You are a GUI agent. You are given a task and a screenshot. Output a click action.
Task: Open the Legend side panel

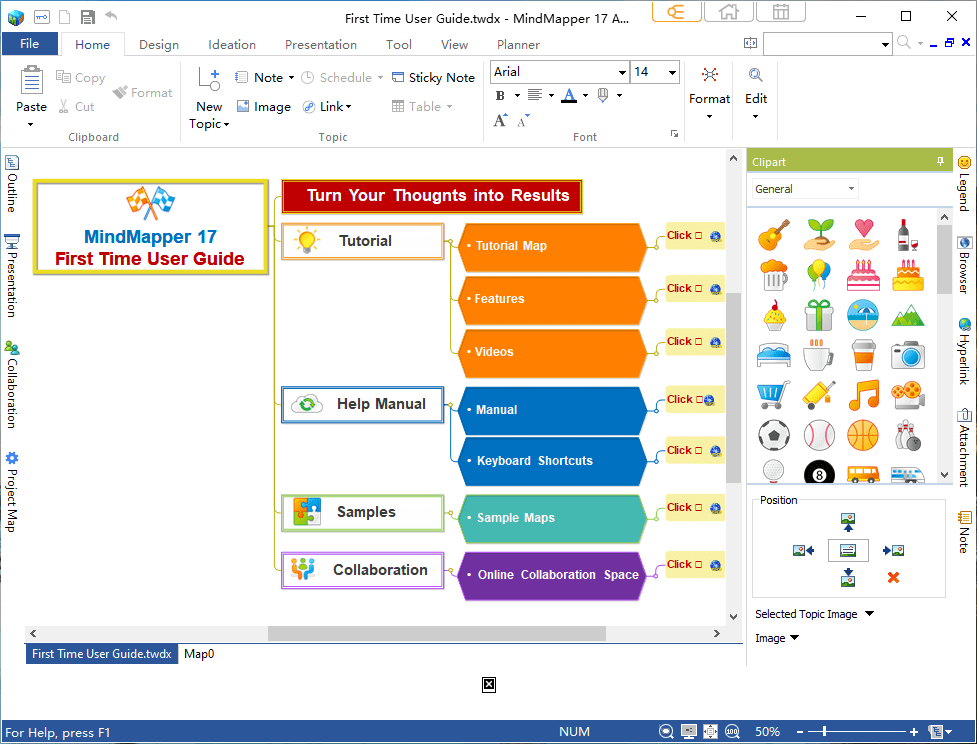coord(964,184)
